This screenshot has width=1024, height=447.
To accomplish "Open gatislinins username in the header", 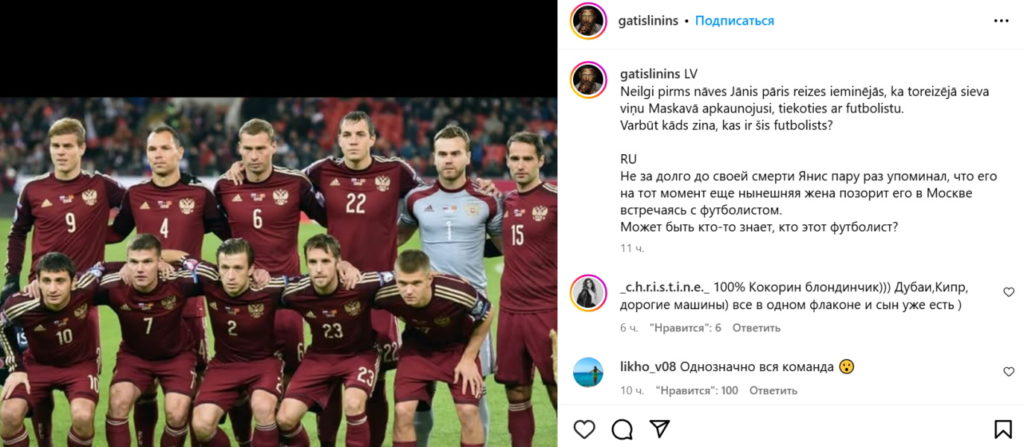I will (648, 21).
